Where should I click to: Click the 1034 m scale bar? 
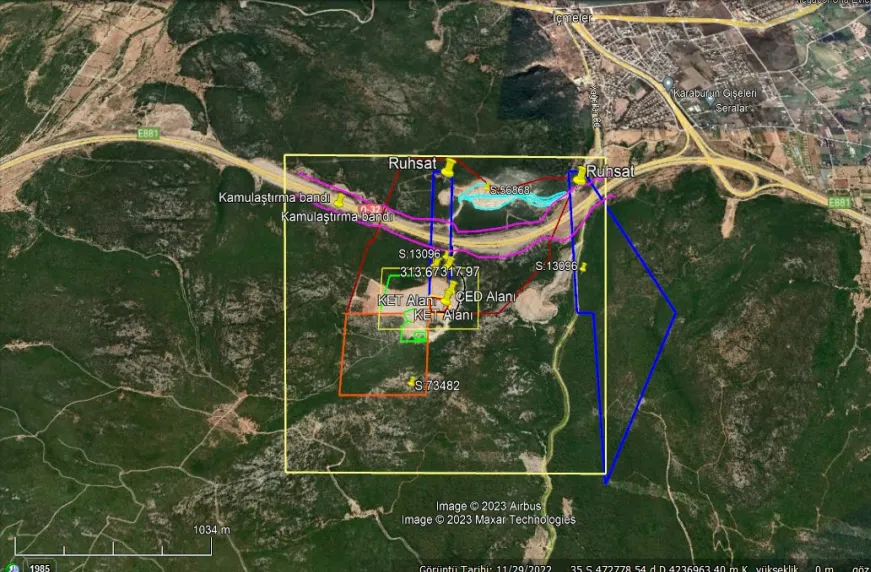coord(211,529)
